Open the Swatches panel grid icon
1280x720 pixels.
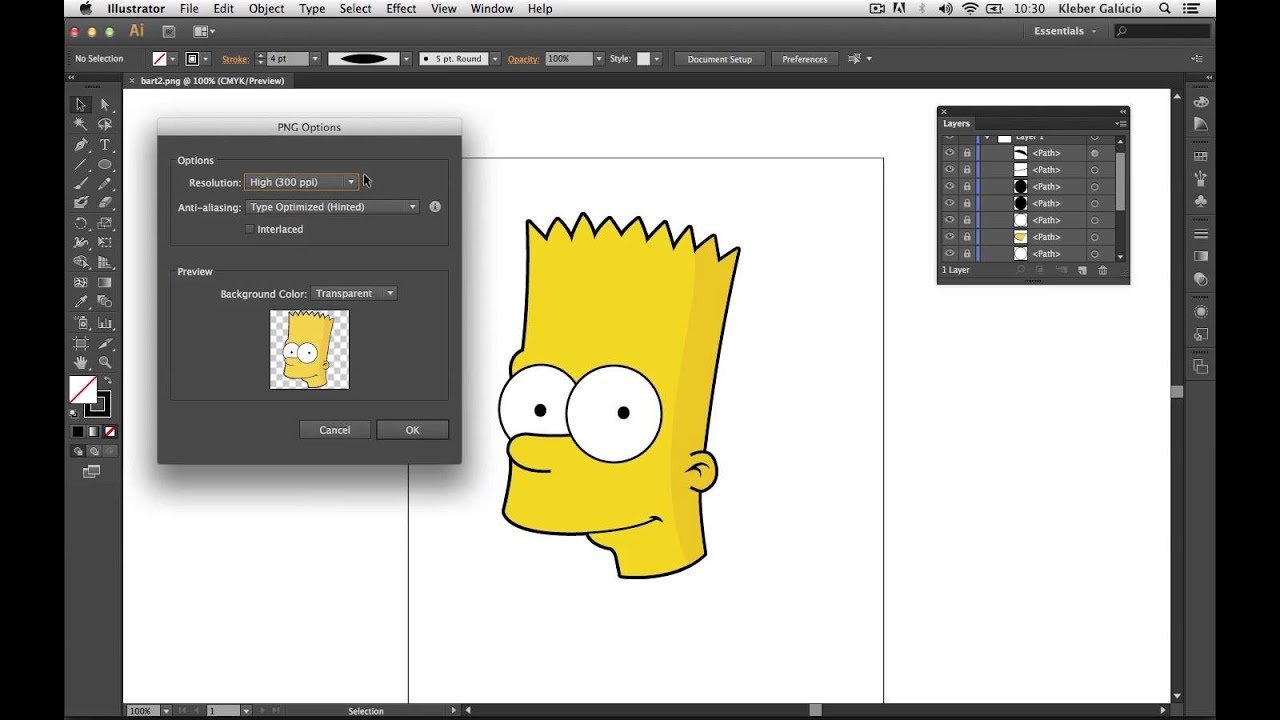[x=1201, y=157]
